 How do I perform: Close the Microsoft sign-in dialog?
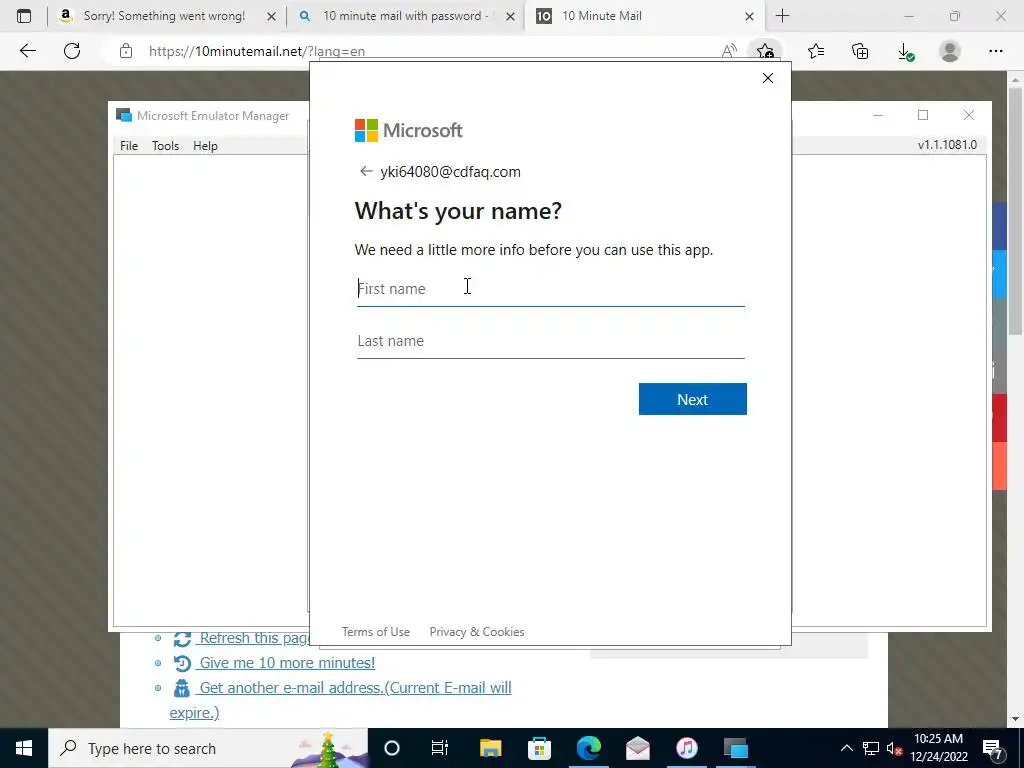click(768, 78)
